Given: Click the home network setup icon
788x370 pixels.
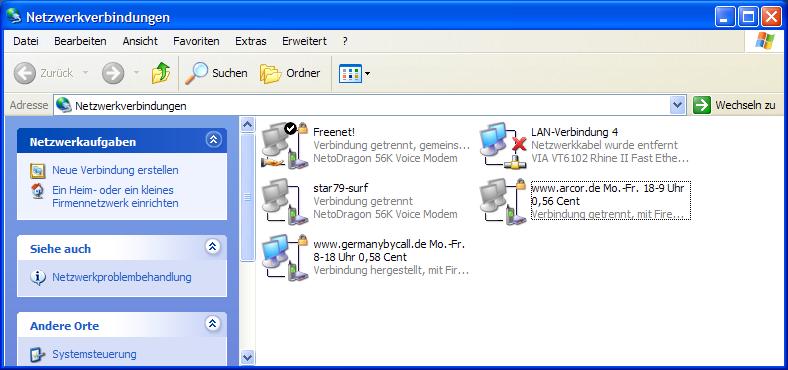Looking at the screenshot, I should pyautogui.click(x=38, y=191).
